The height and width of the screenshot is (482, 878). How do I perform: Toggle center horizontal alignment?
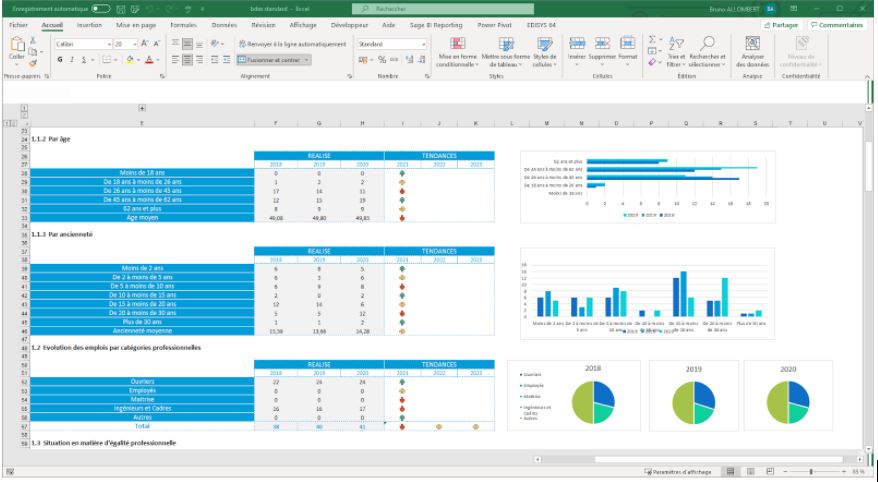(188, 60)
